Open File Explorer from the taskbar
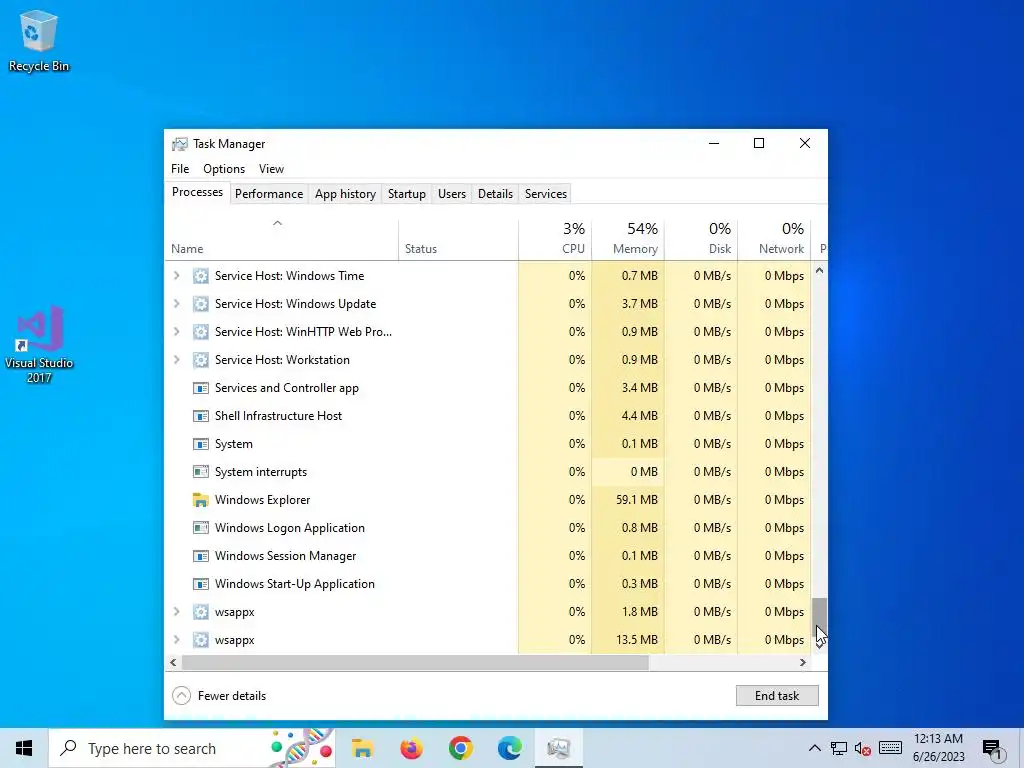The image size is (1024, 768). 362,748
